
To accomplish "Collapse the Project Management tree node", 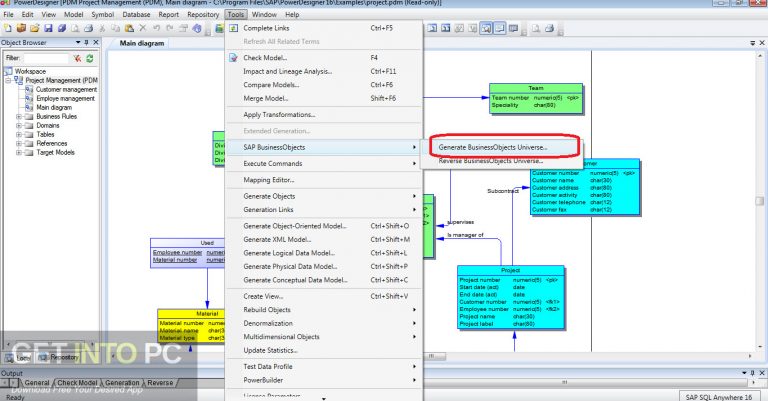I will pos(8,80).
